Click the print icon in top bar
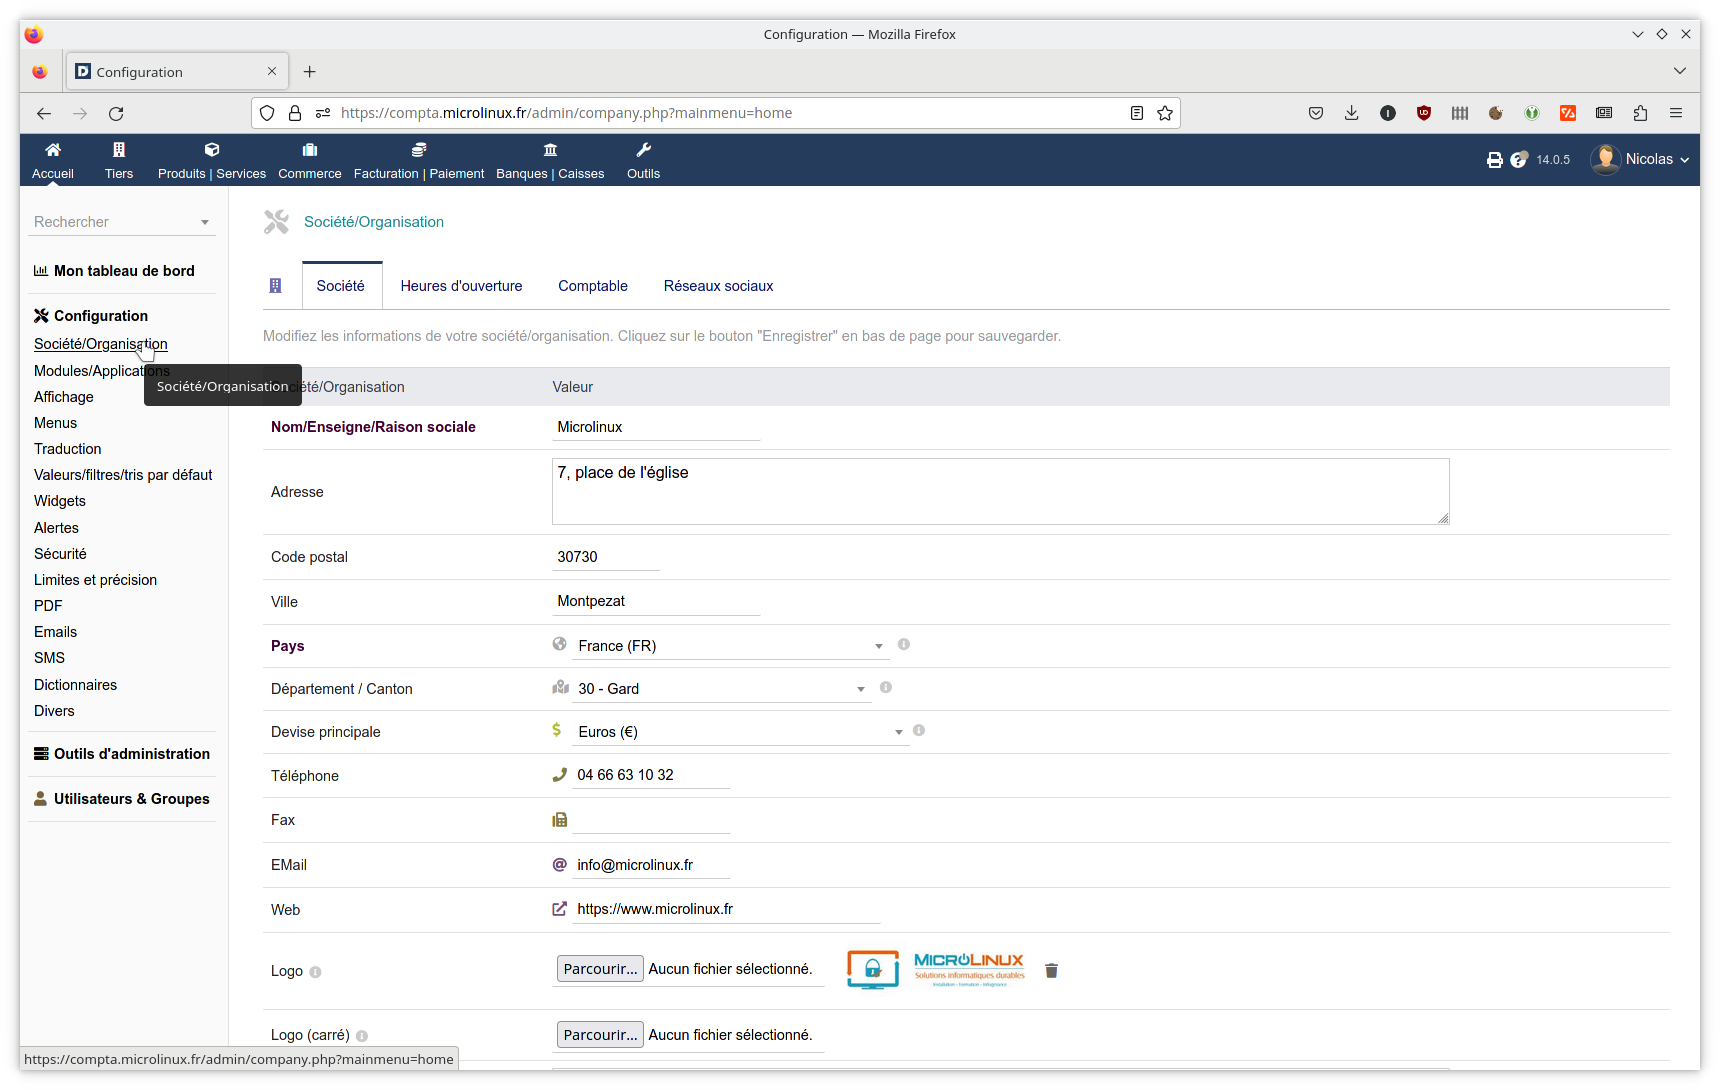This screenshot has height=1090, width=1720. pos(1494,160)
